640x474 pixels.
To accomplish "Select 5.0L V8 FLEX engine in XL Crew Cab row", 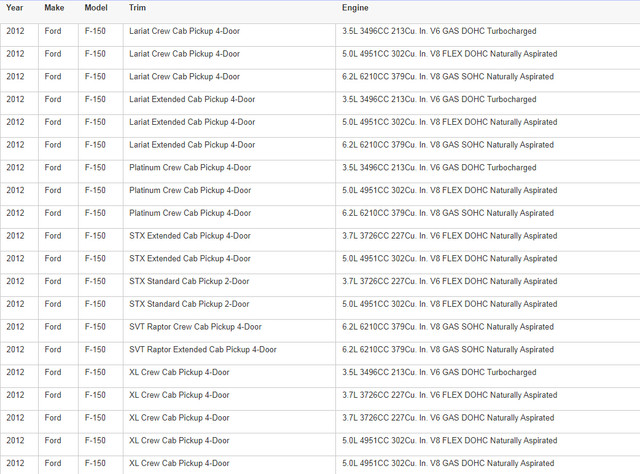I will [x=449, y=441].
